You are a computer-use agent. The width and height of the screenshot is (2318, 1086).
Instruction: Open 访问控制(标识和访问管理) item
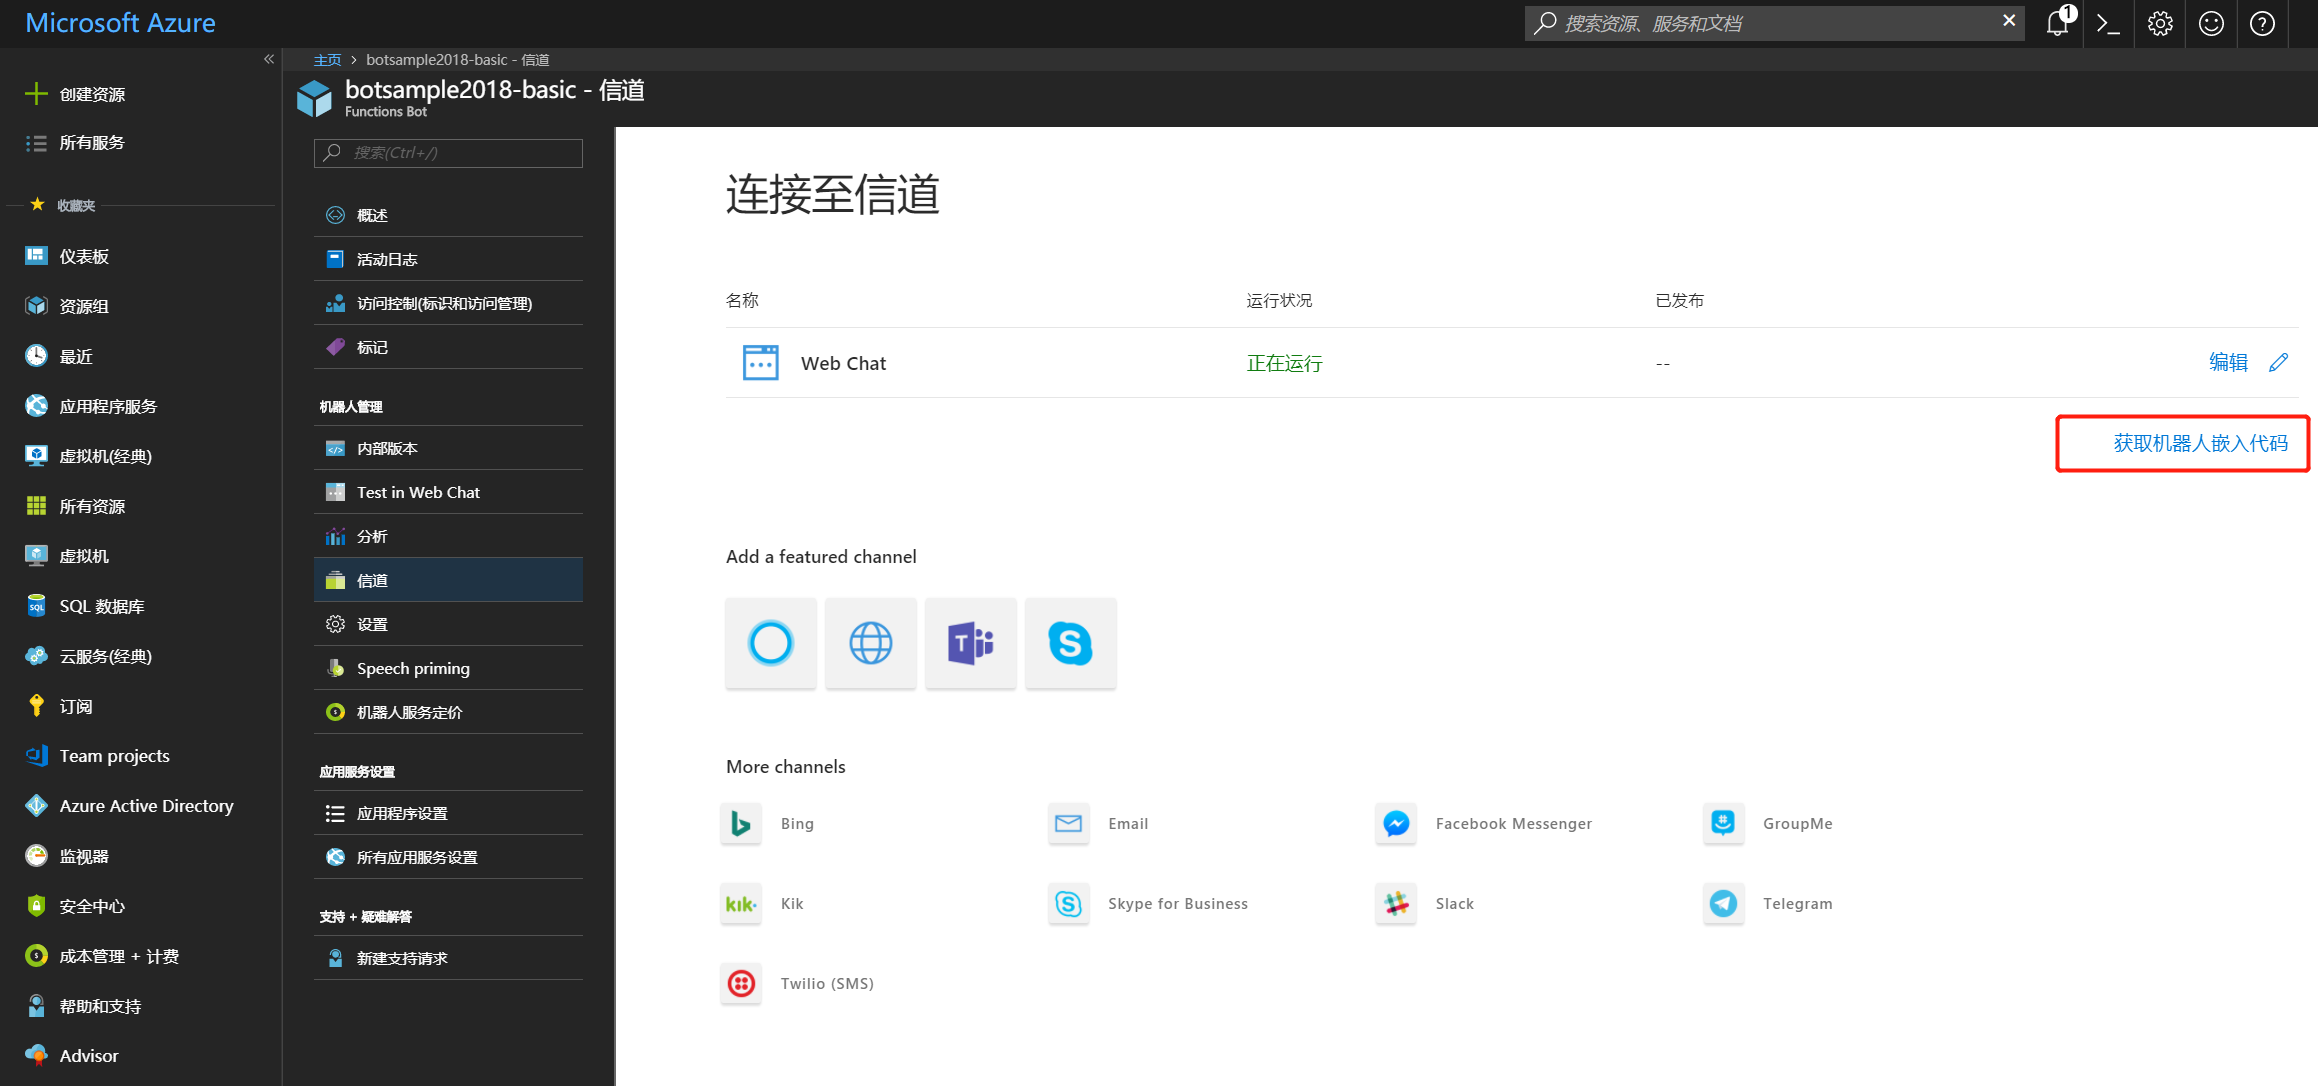448,303
